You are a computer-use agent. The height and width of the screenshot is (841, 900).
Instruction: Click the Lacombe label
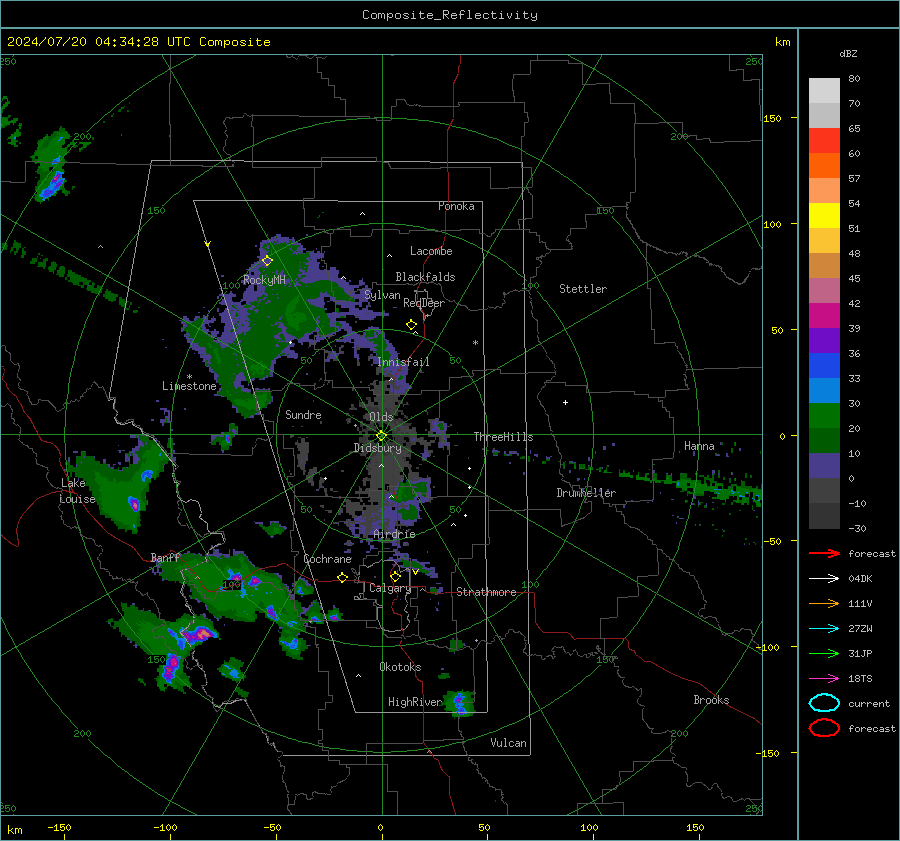pos(431,251)
